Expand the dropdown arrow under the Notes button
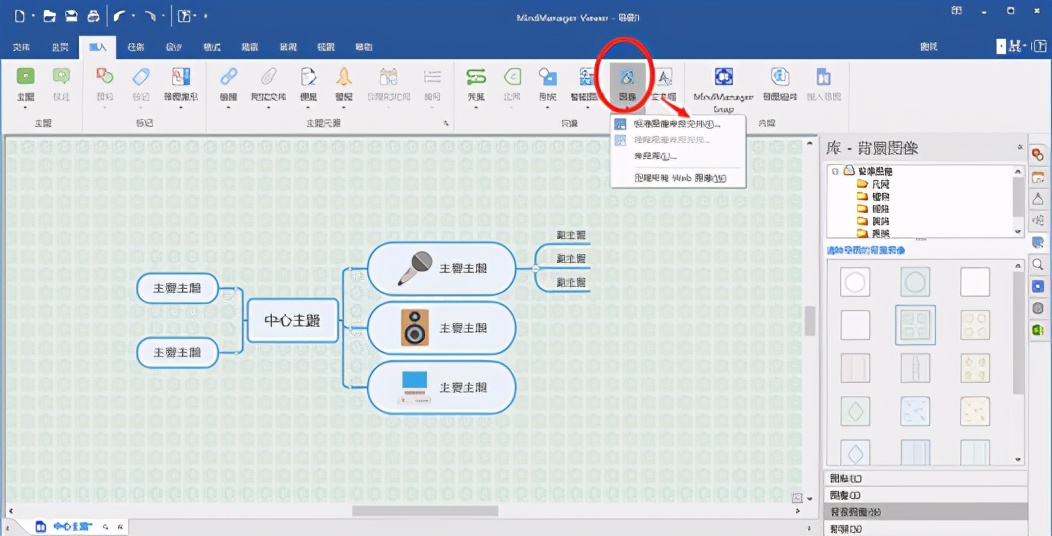This screenshot has height=536, width=1052. click(308, 107)
